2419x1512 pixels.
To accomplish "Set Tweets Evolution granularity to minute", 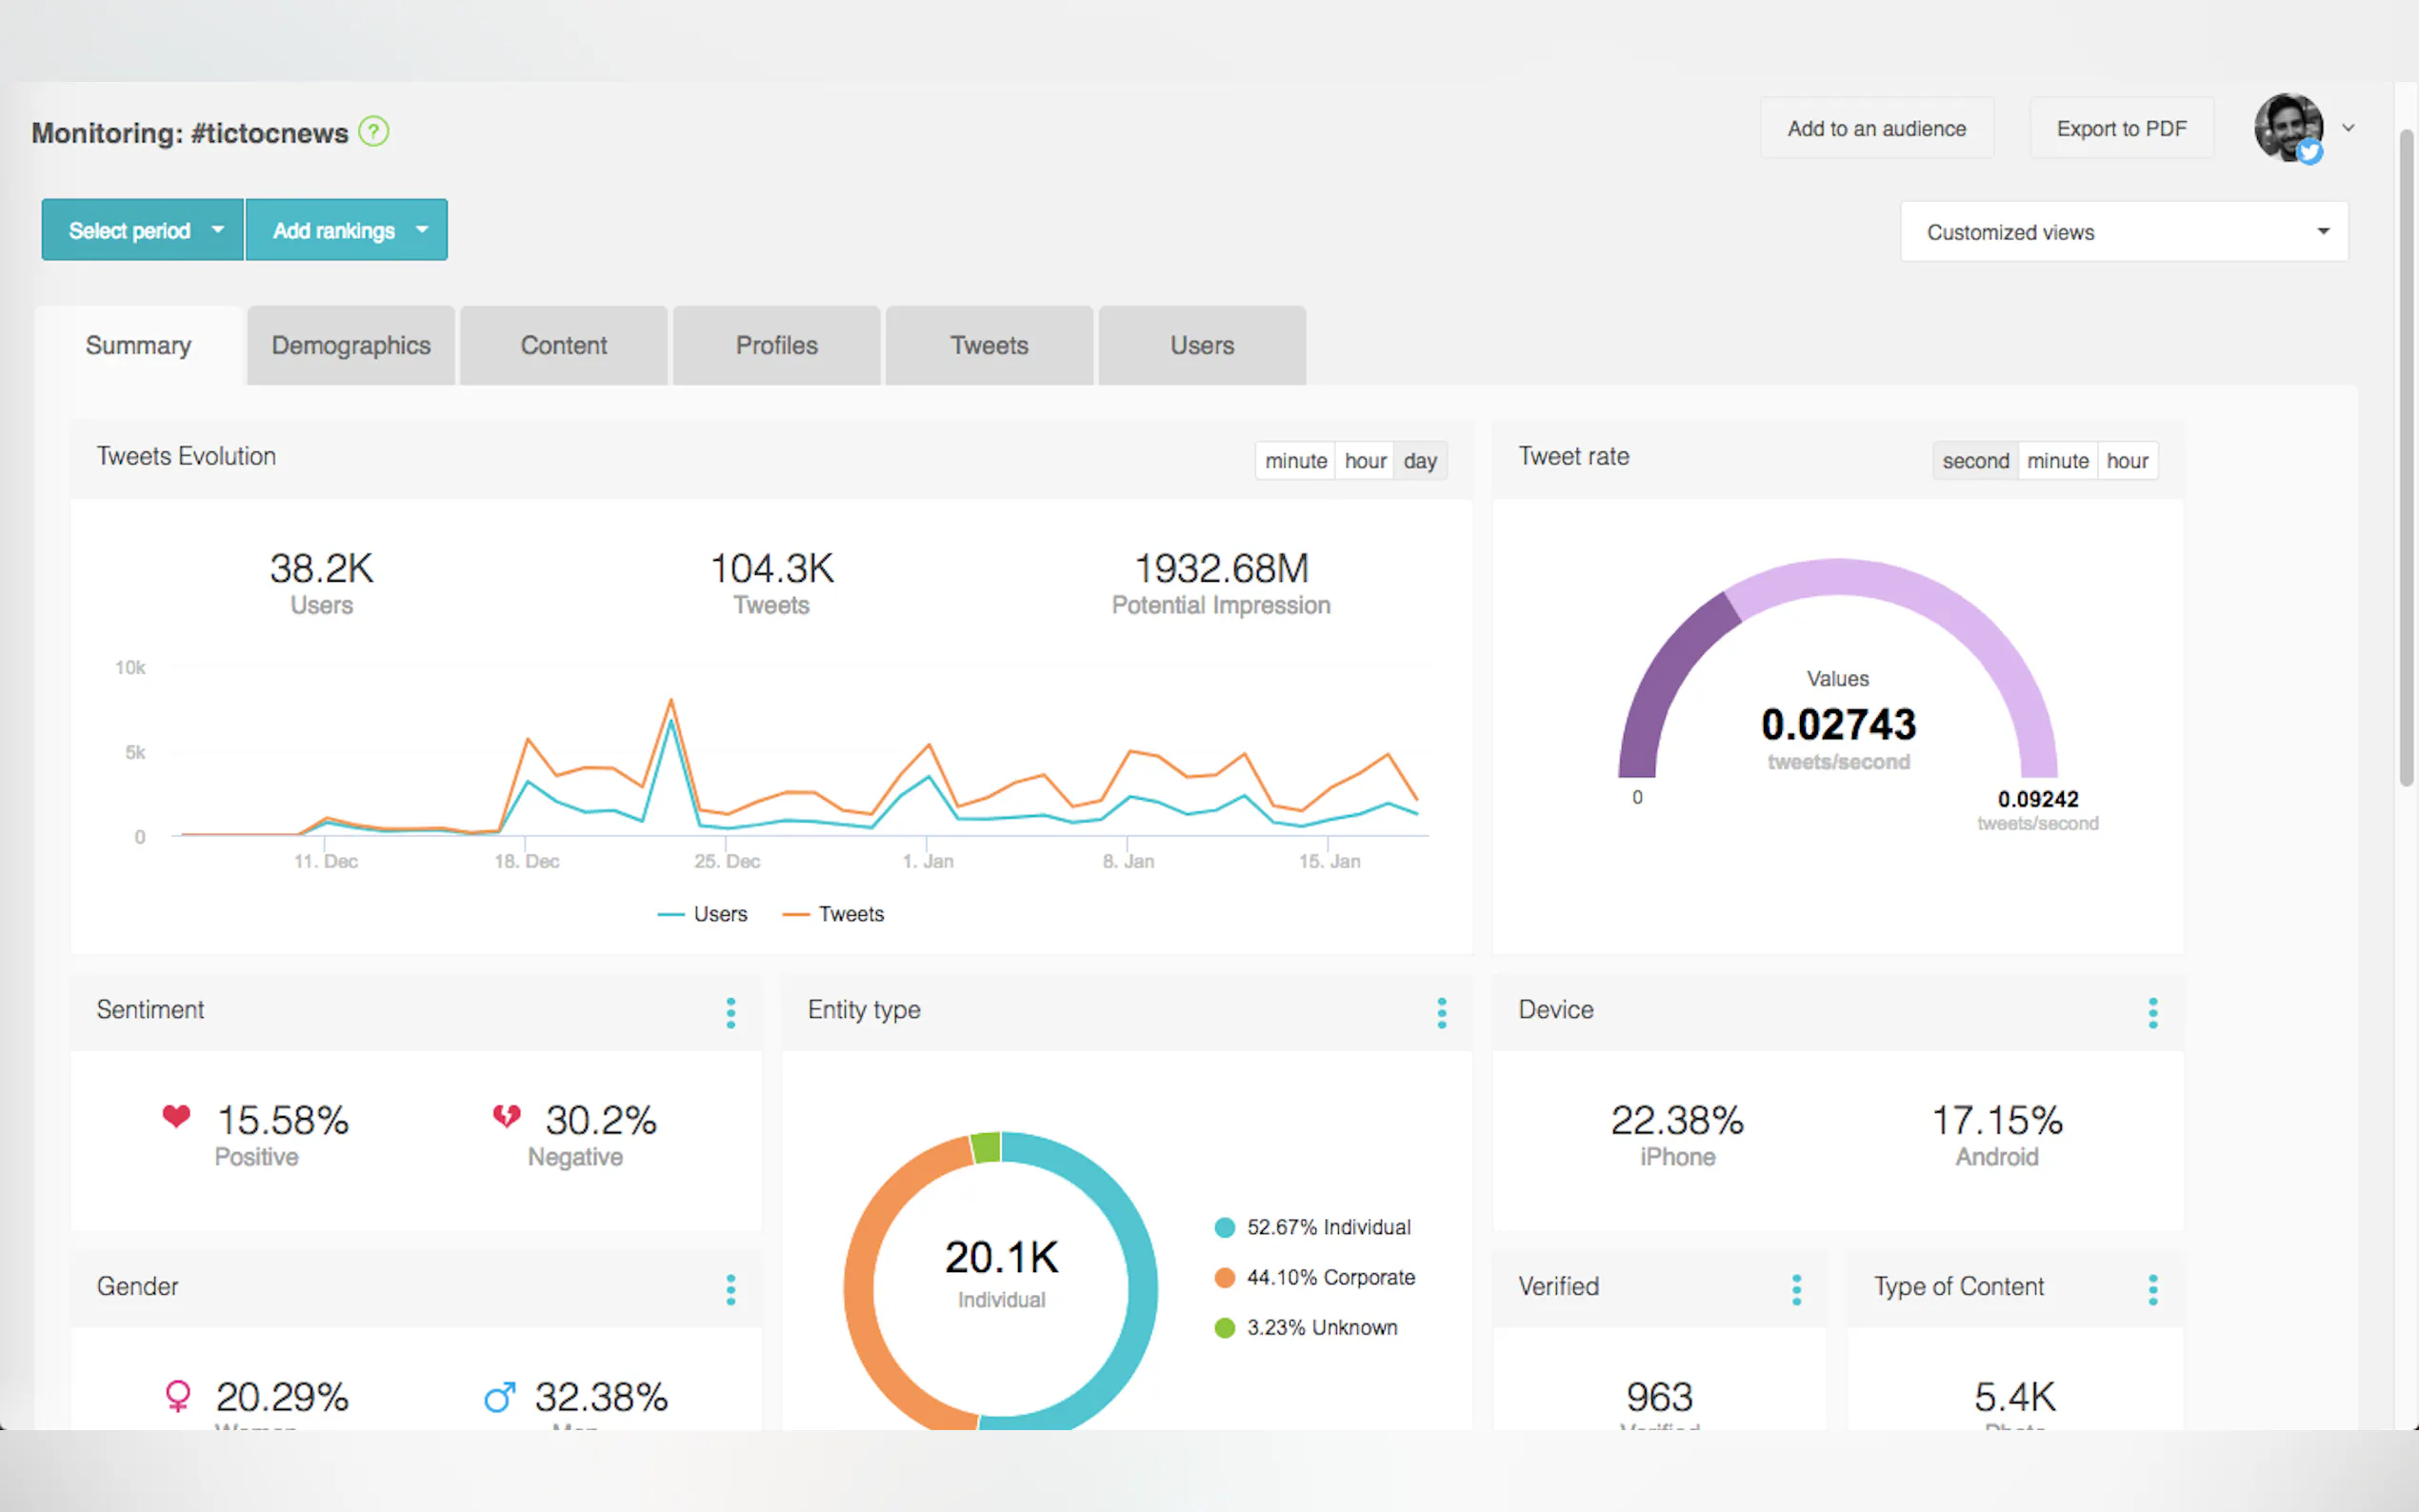I will (x=1295, y=461).
